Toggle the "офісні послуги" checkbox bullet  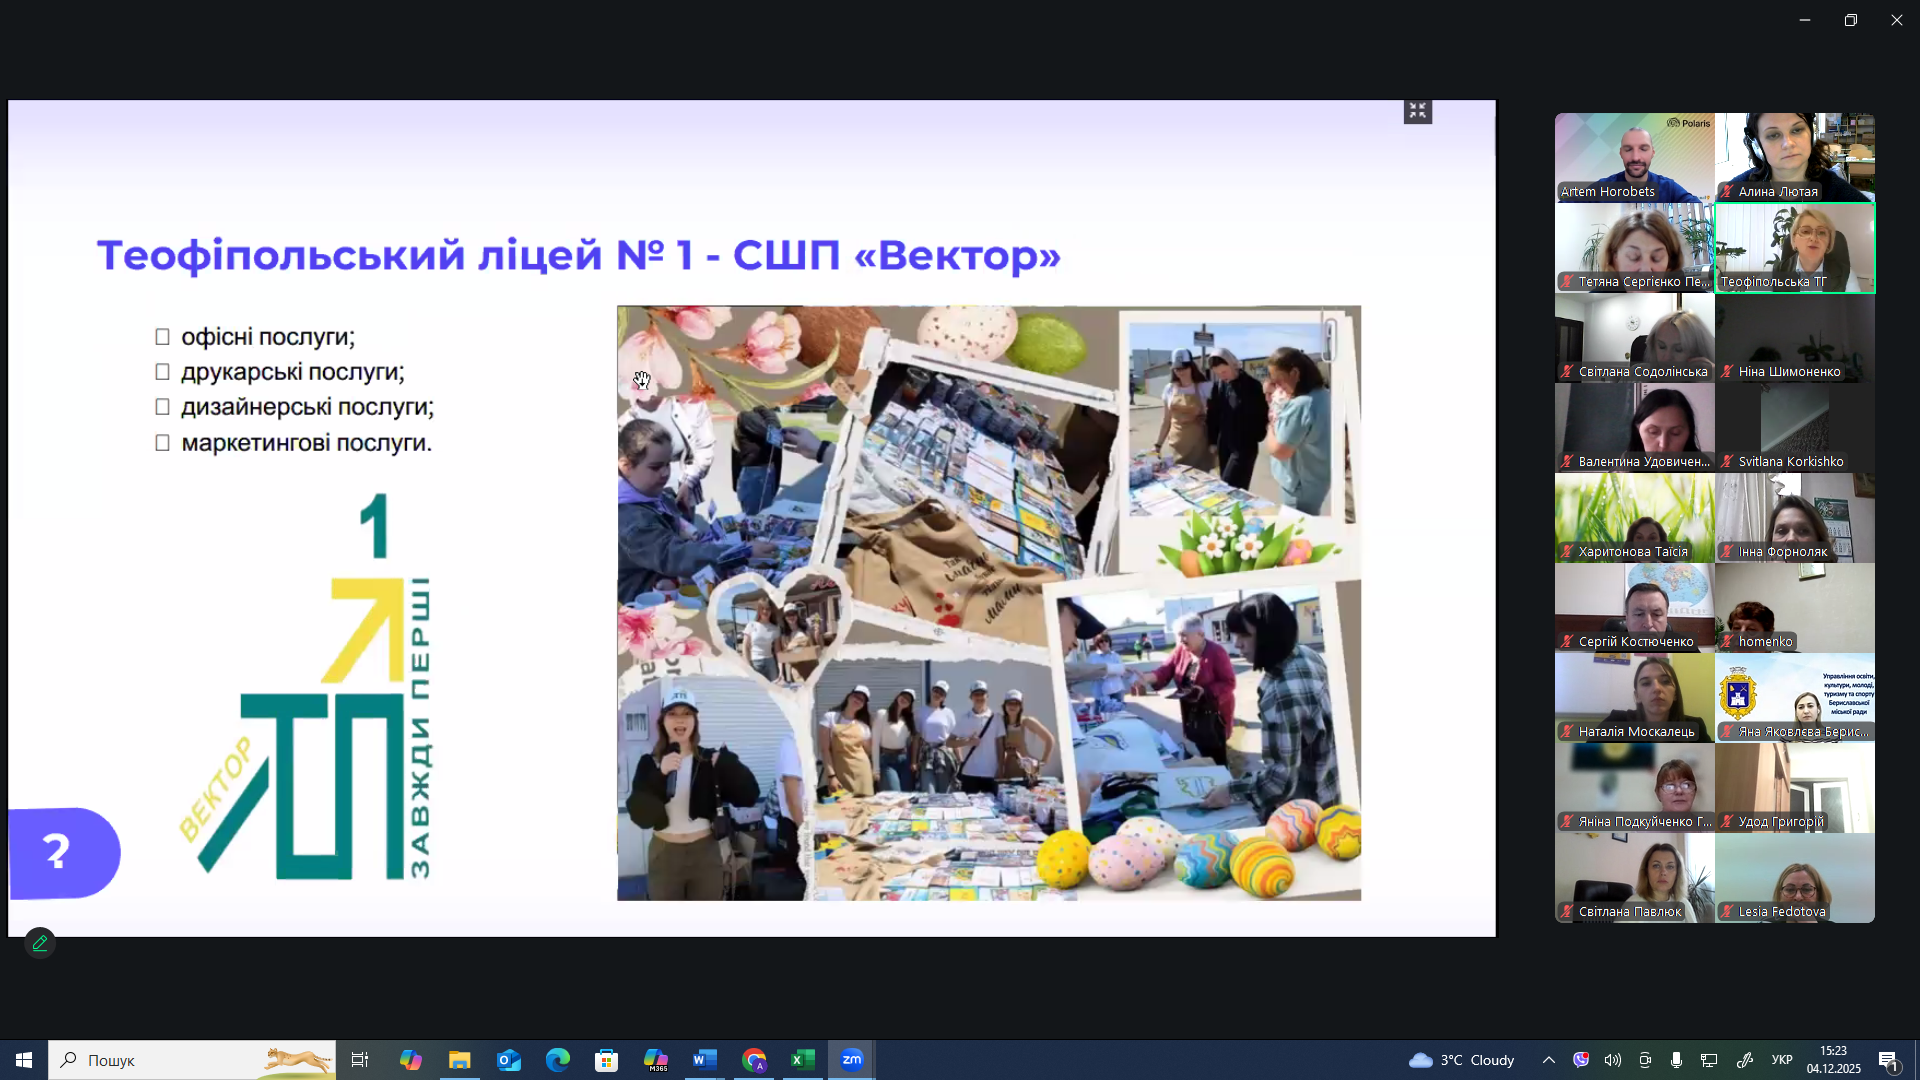[163, 337]
